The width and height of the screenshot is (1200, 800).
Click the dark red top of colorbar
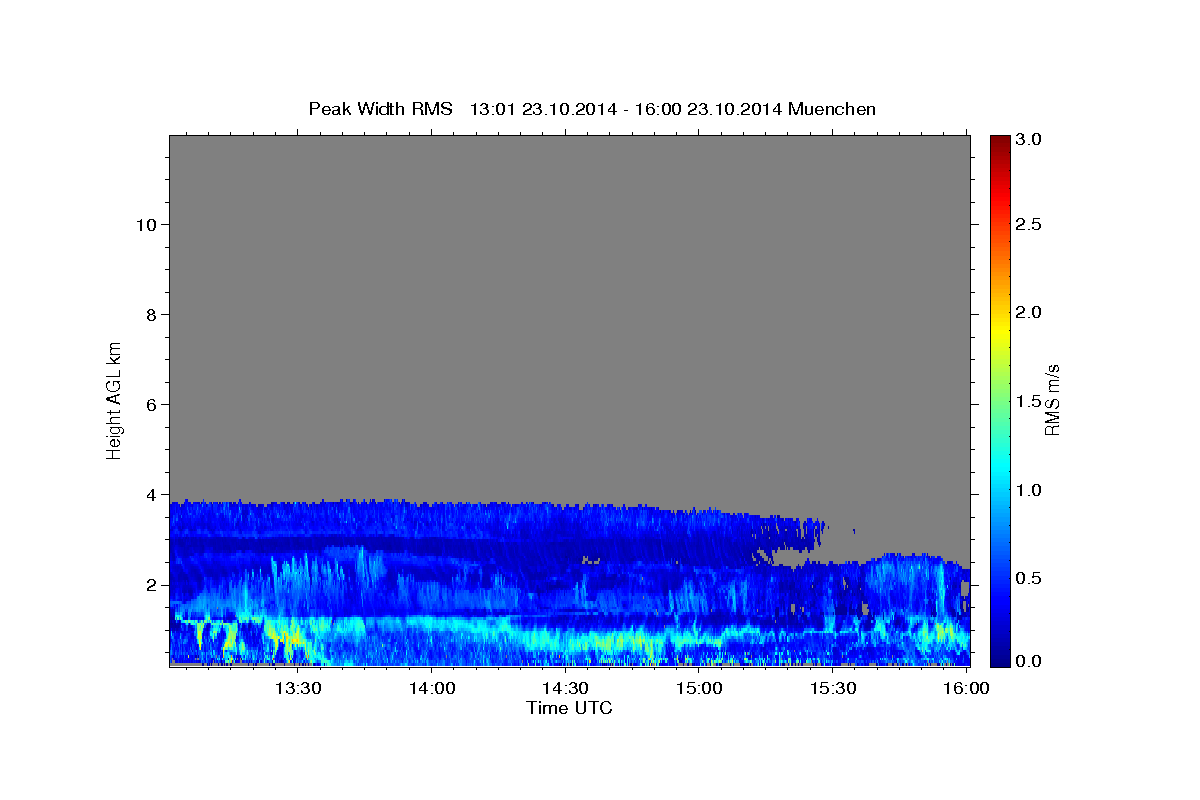[999, 142]
